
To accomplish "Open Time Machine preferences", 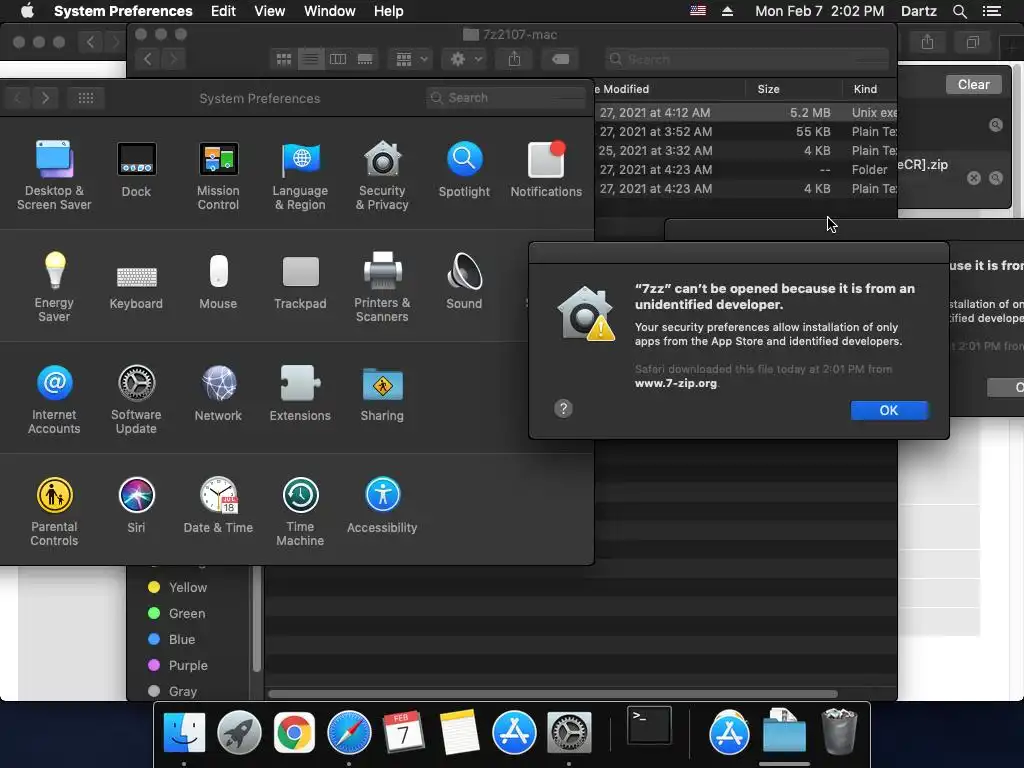I will [300, 511].
